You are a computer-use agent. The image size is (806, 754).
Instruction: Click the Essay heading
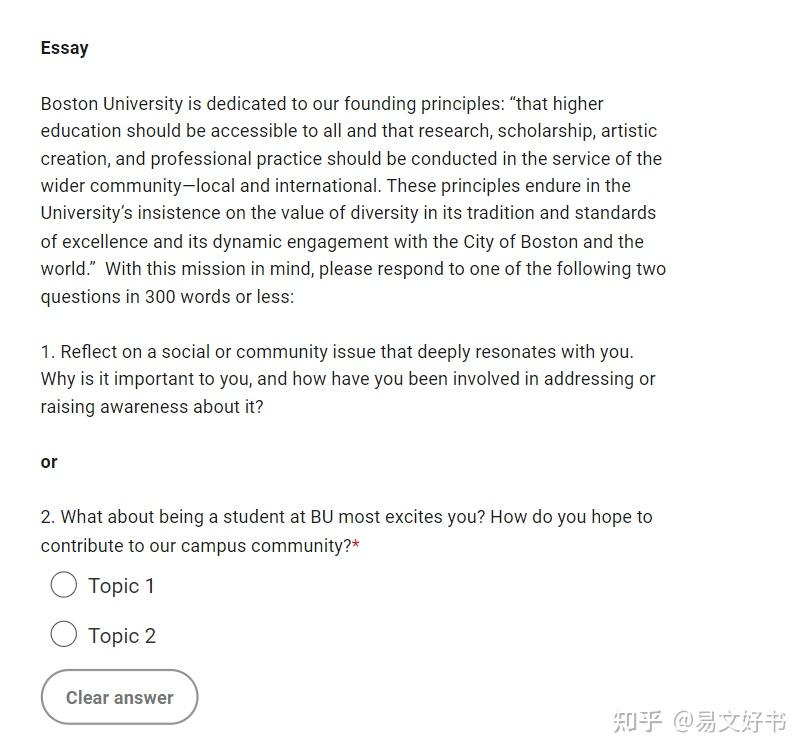point(65,48)
